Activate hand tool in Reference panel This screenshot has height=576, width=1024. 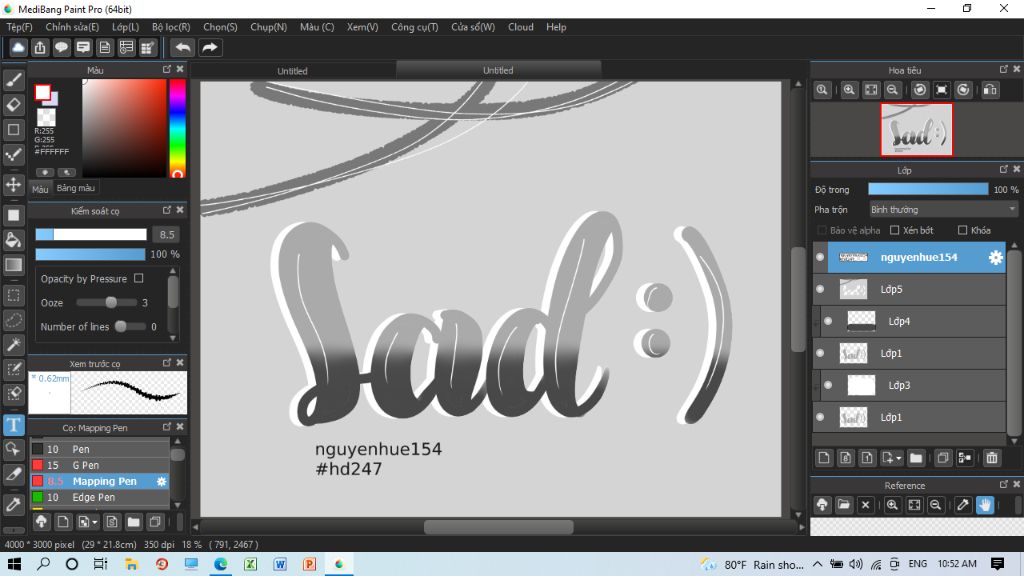[985, 504]
